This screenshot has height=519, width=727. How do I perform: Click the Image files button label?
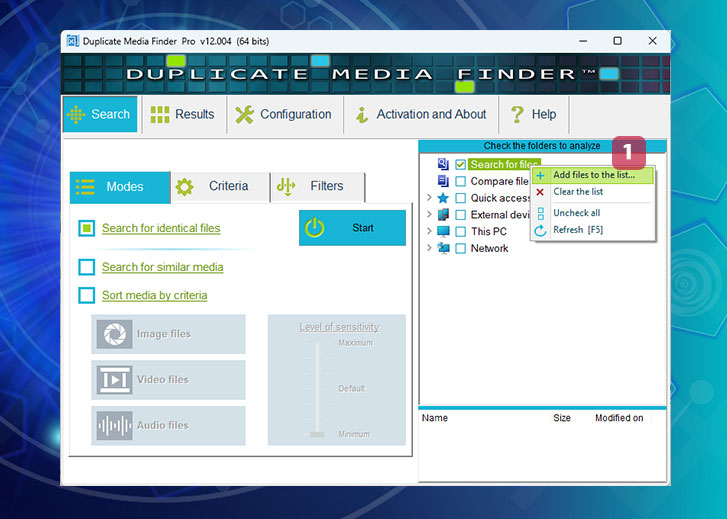click(x=164, y=334)
